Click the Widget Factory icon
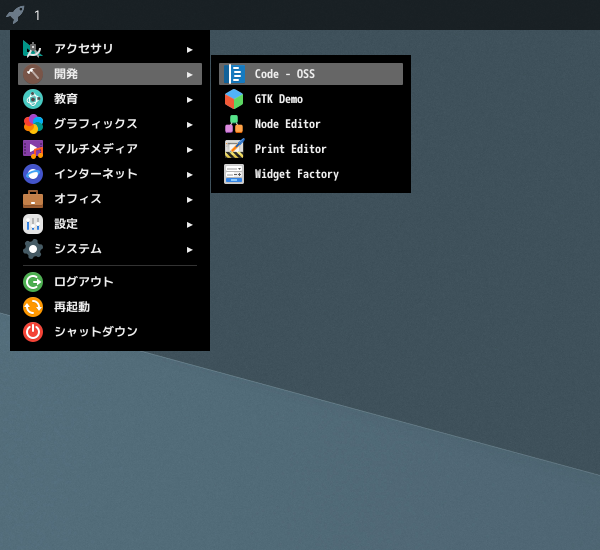The image size is (600, 550). tap(234, 174)
